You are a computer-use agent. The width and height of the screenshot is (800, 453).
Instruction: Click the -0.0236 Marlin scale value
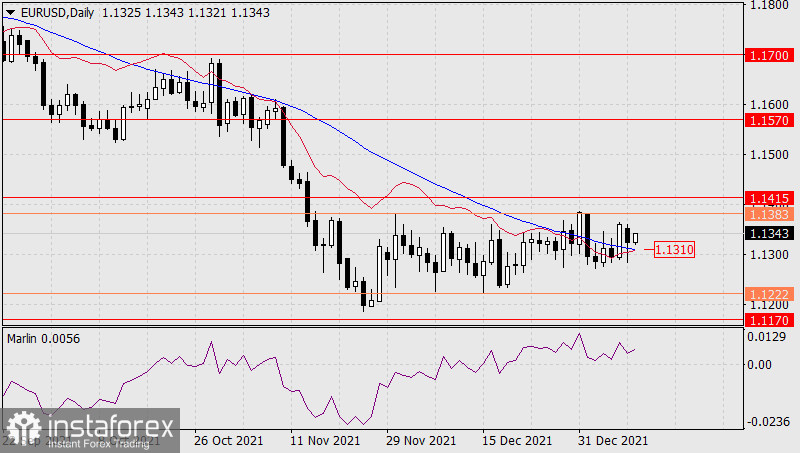coord(768,422)
